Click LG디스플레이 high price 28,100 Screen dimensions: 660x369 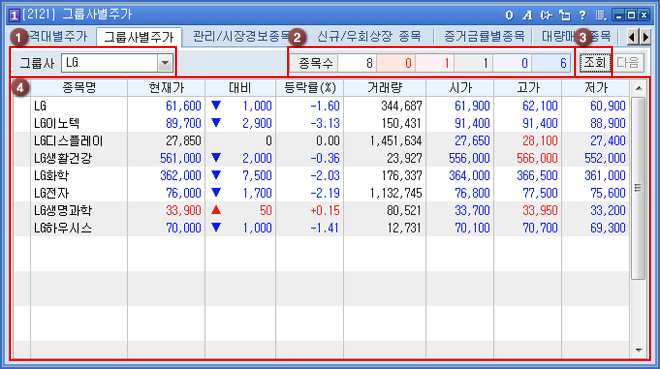pyautogui.click(x=540, y=141)
